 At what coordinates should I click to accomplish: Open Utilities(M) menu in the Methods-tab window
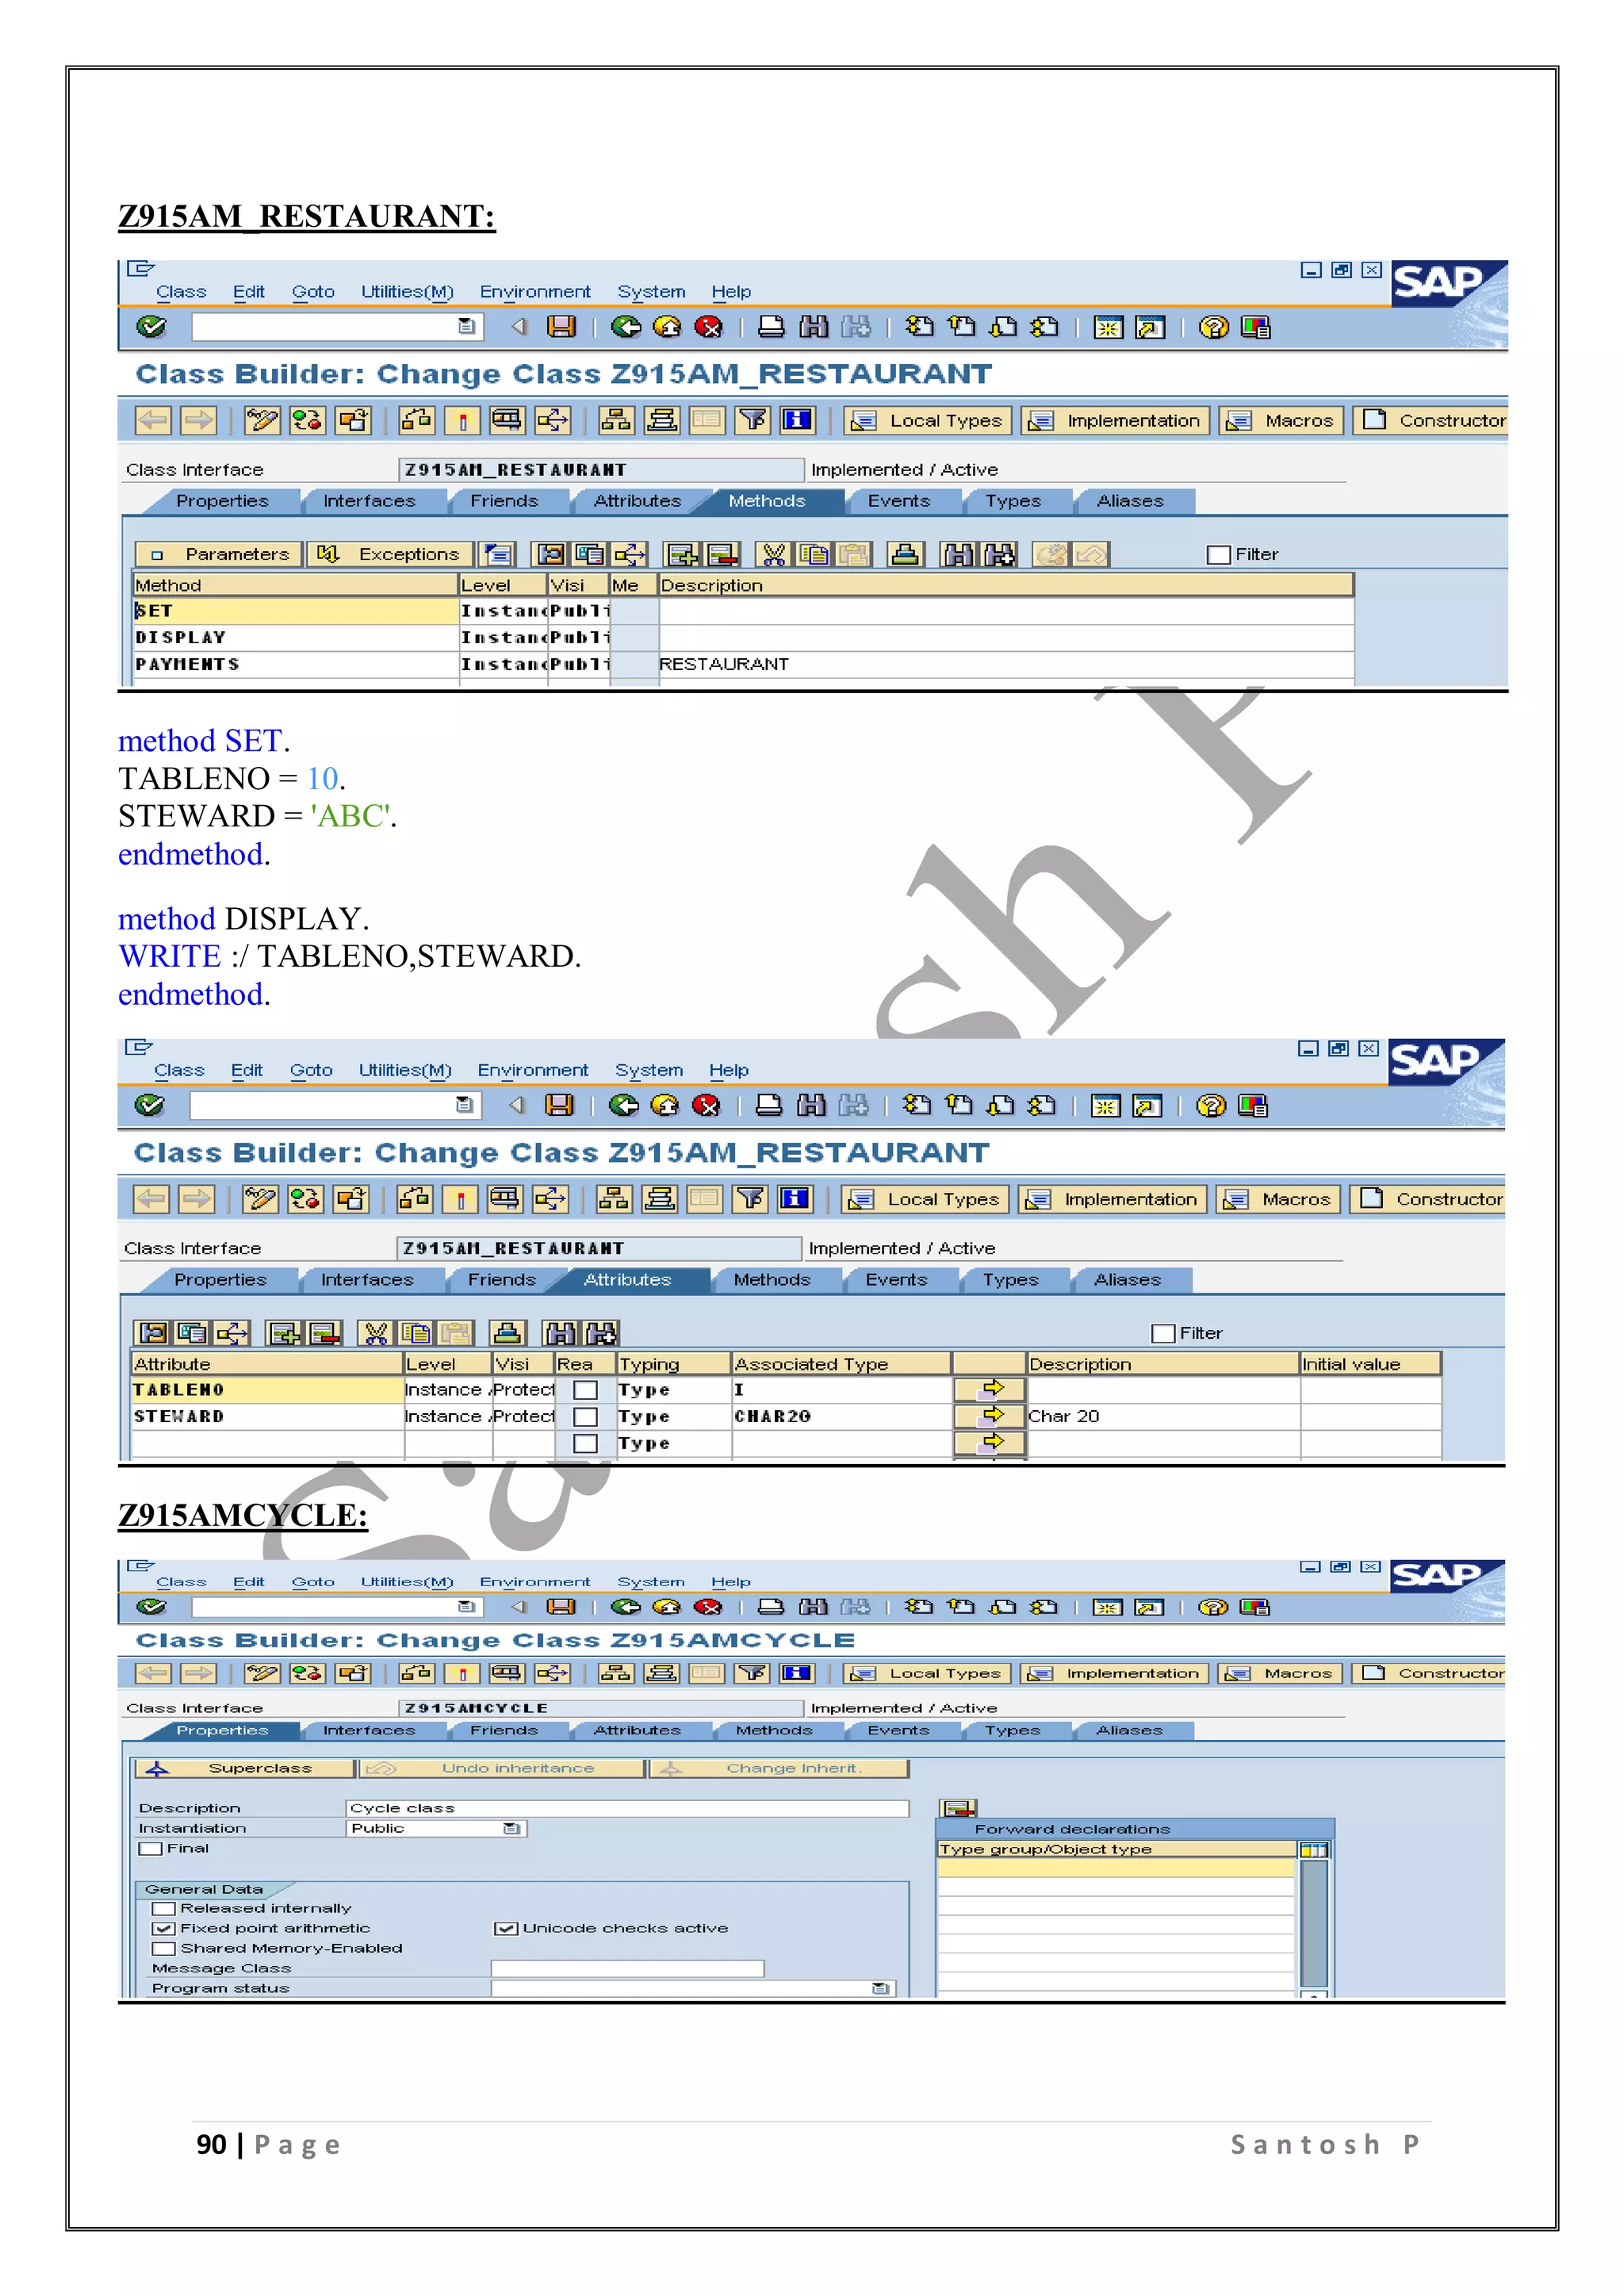pos(407,292)
